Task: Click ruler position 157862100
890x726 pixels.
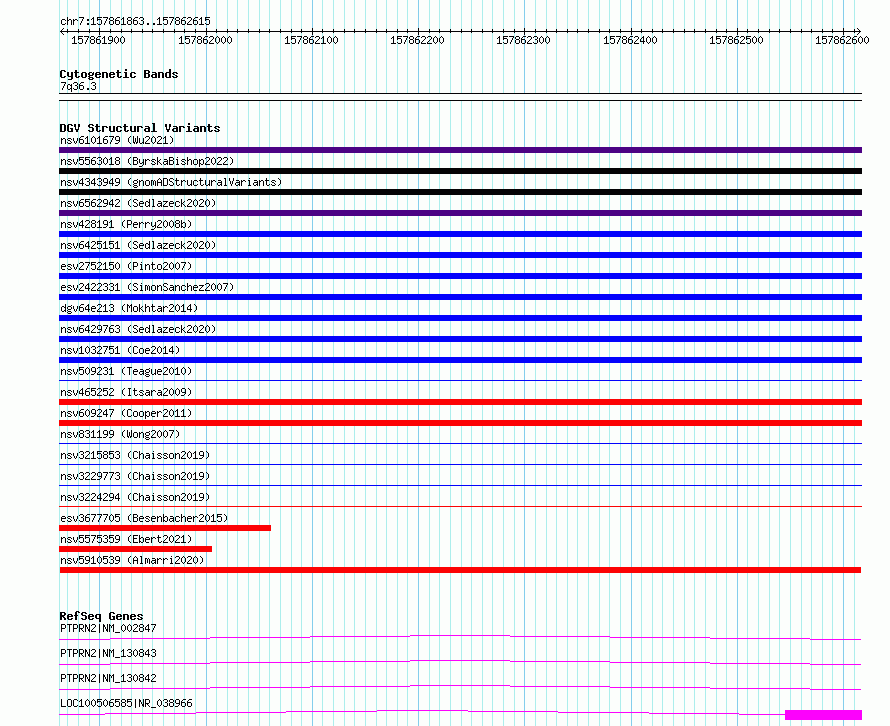Action: tap(312, 40)
